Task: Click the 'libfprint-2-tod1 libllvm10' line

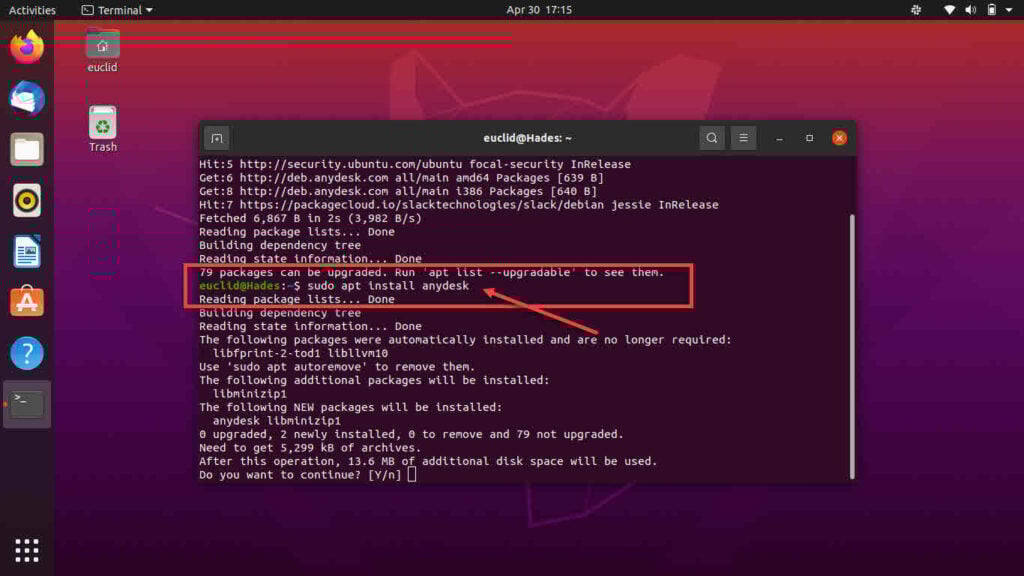Action: 300,353
